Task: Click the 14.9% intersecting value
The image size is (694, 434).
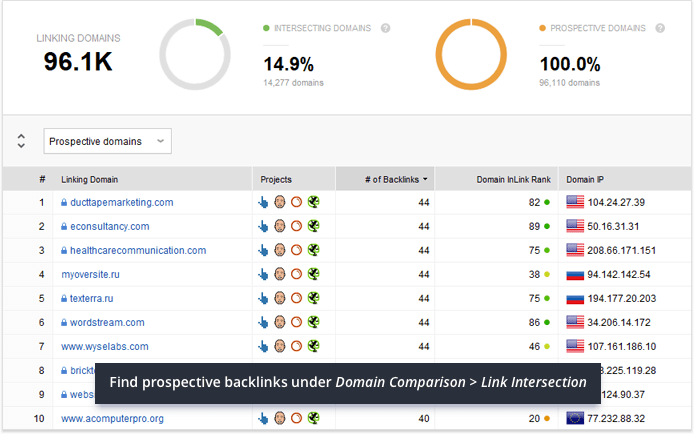Action: click(x=289, y=65)
